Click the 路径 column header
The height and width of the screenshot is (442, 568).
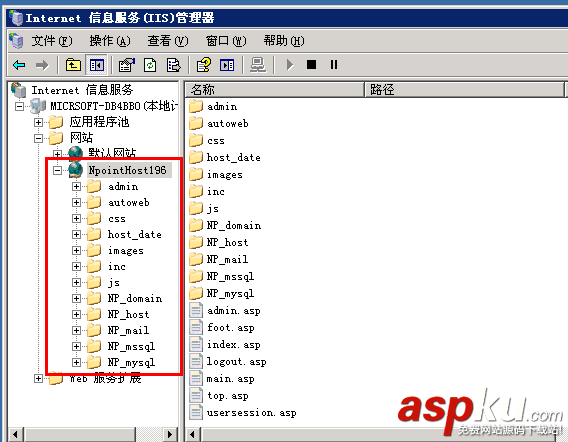pyautogui.click(x=464, y=89)
